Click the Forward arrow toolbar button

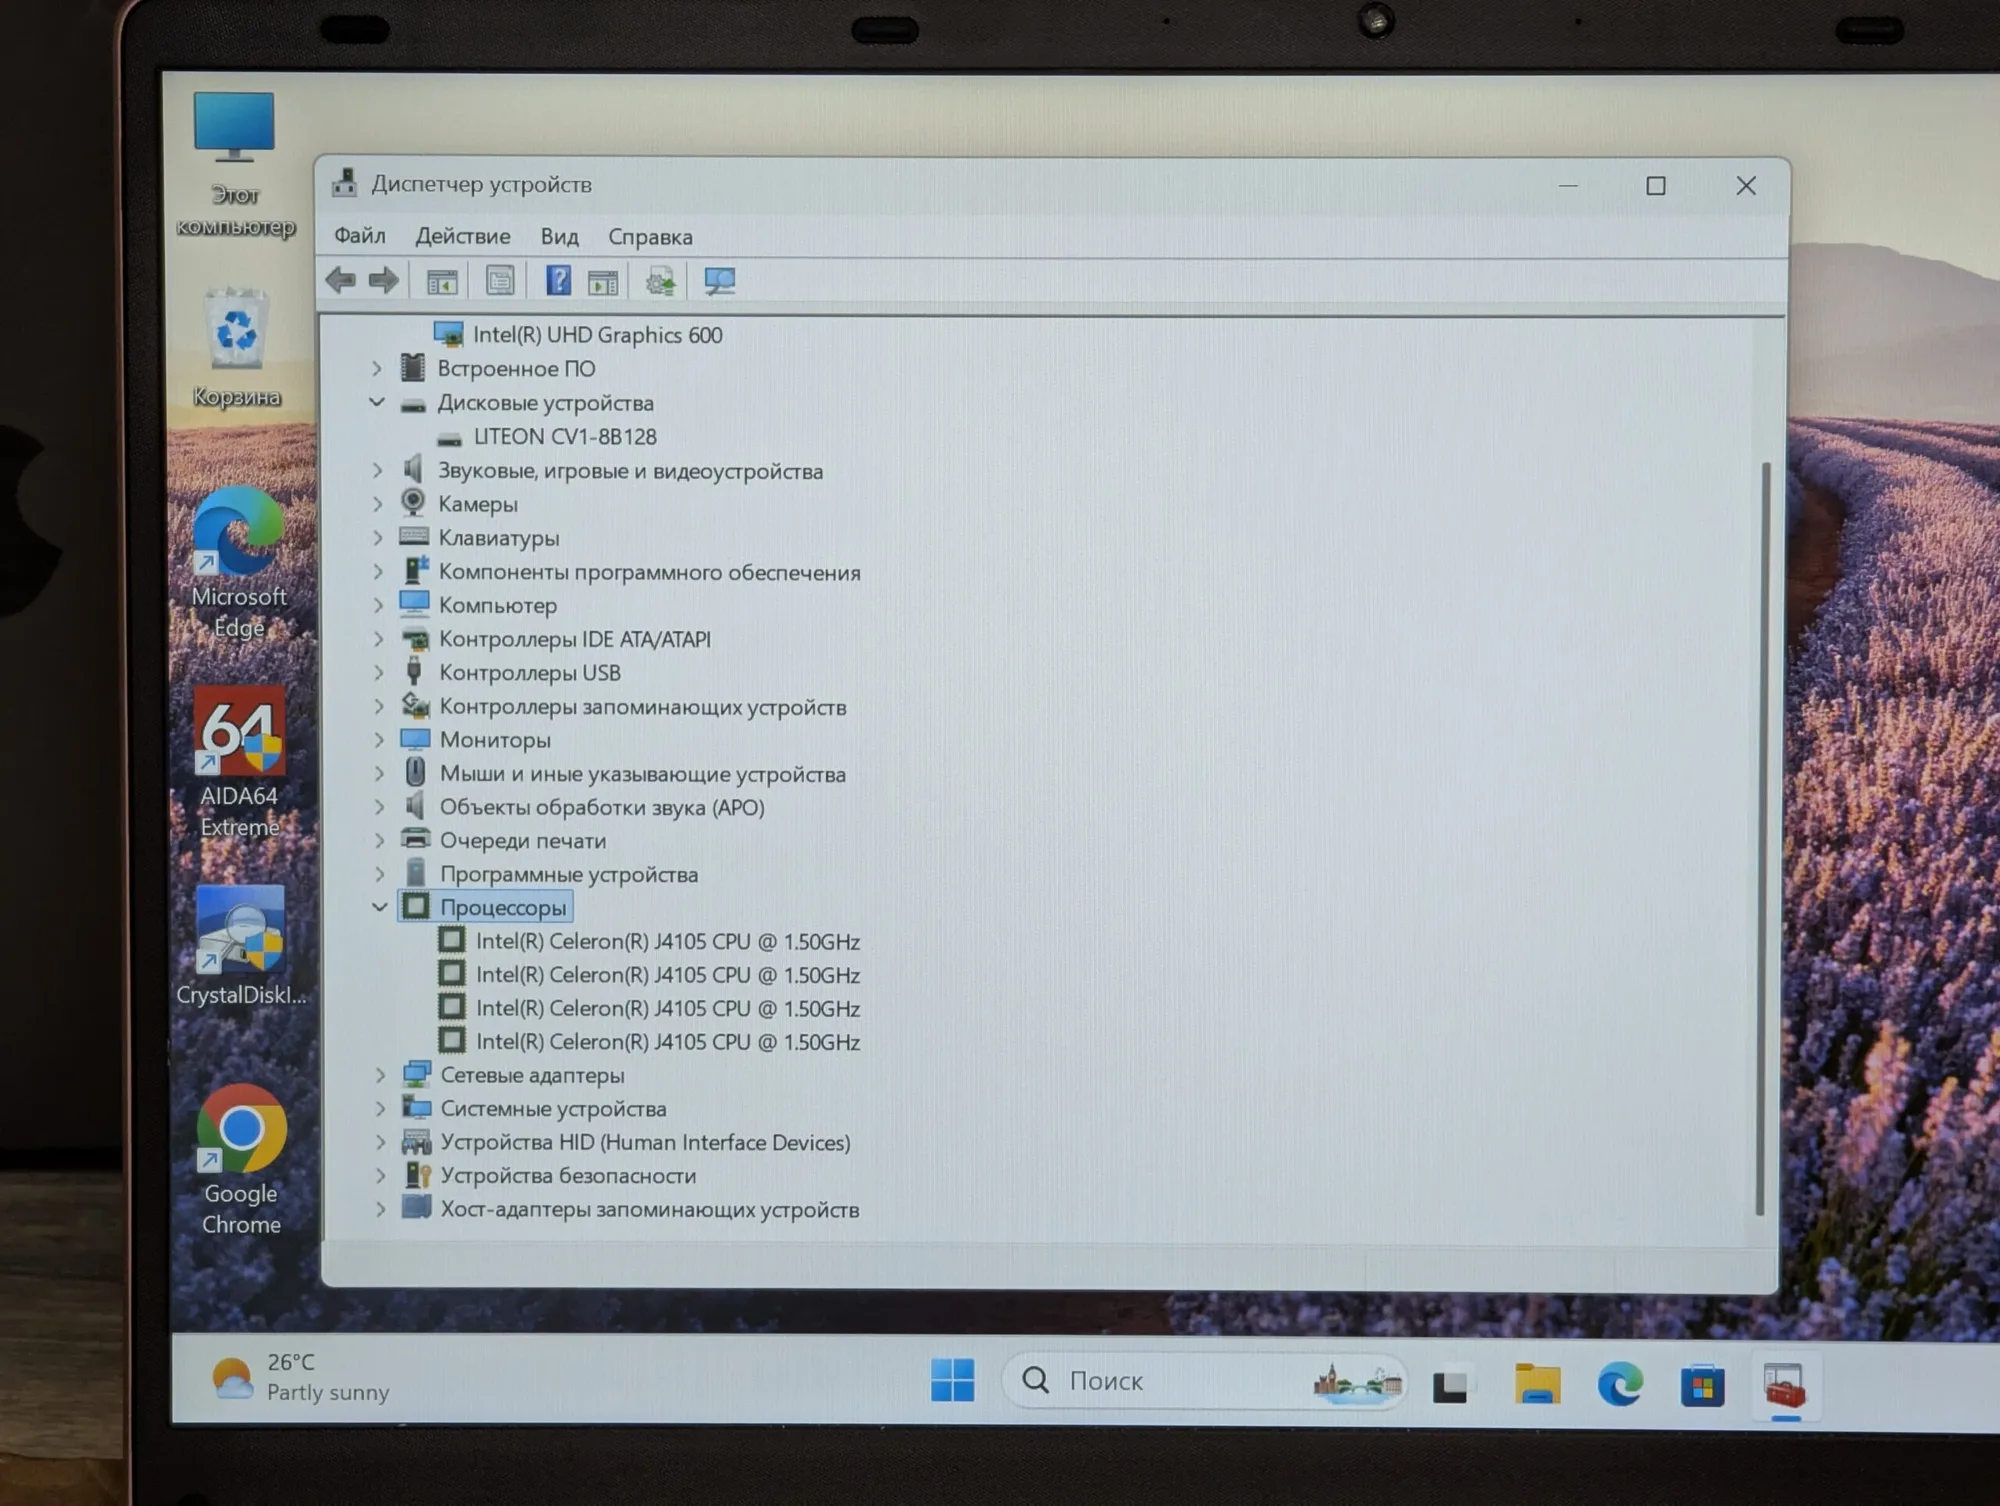tap(383, 281)
